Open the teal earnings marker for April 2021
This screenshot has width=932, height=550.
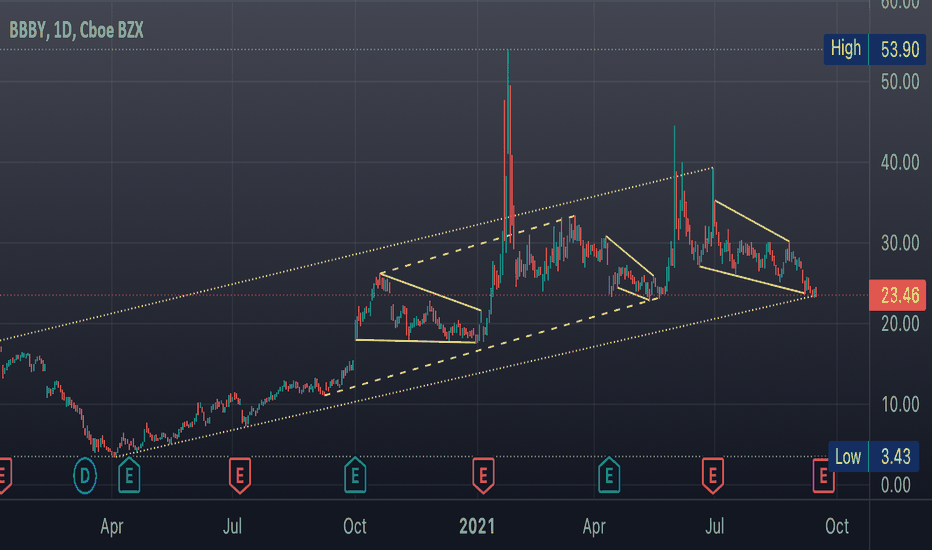point(609,475)
